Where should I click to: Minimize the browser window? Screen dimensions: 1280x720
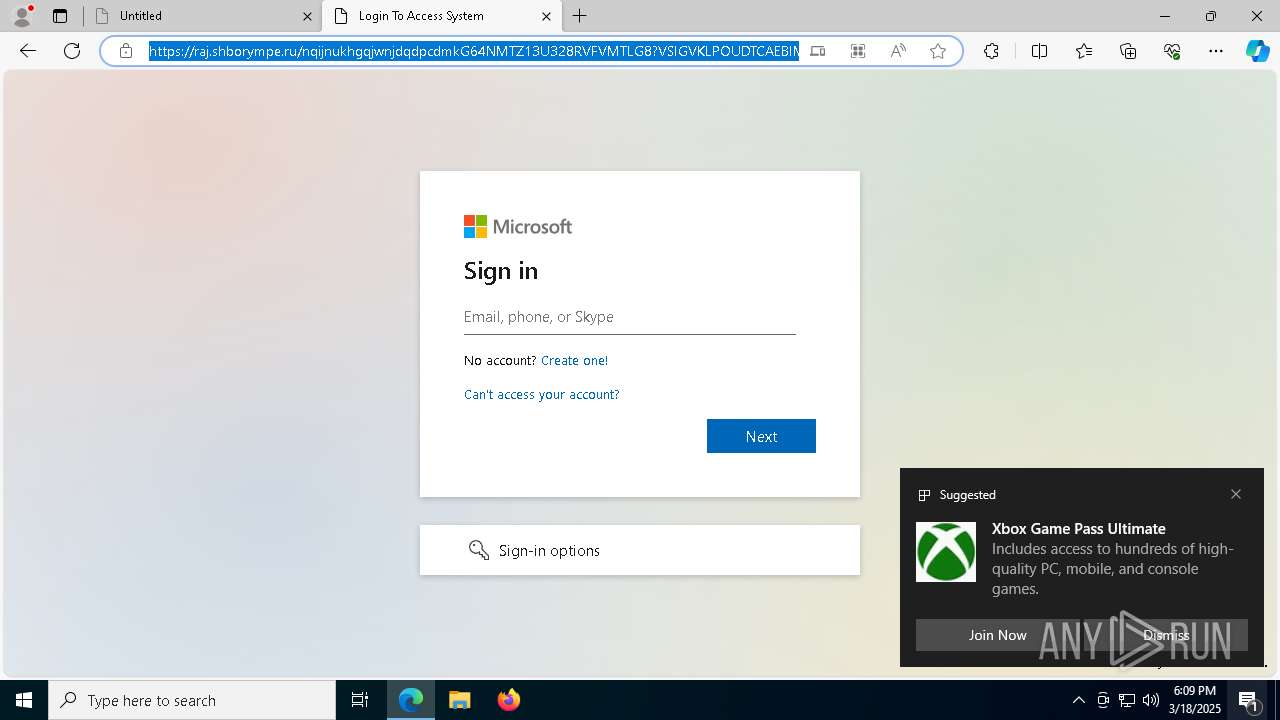pos(1164,16)
